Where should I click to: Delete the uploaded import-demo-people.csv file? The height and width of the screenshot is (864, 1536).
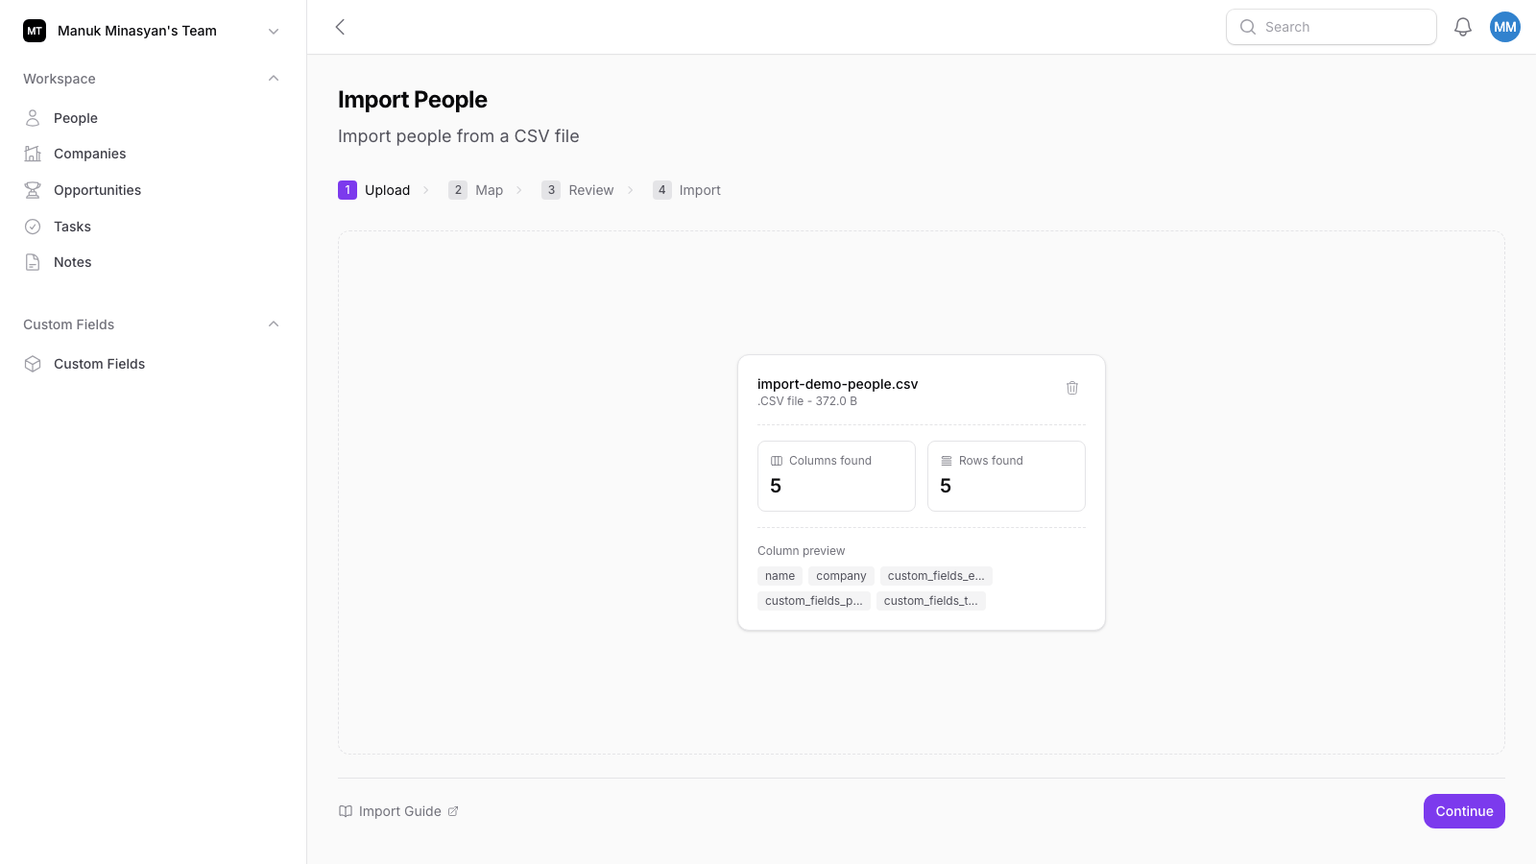(x=1071, y=388)
